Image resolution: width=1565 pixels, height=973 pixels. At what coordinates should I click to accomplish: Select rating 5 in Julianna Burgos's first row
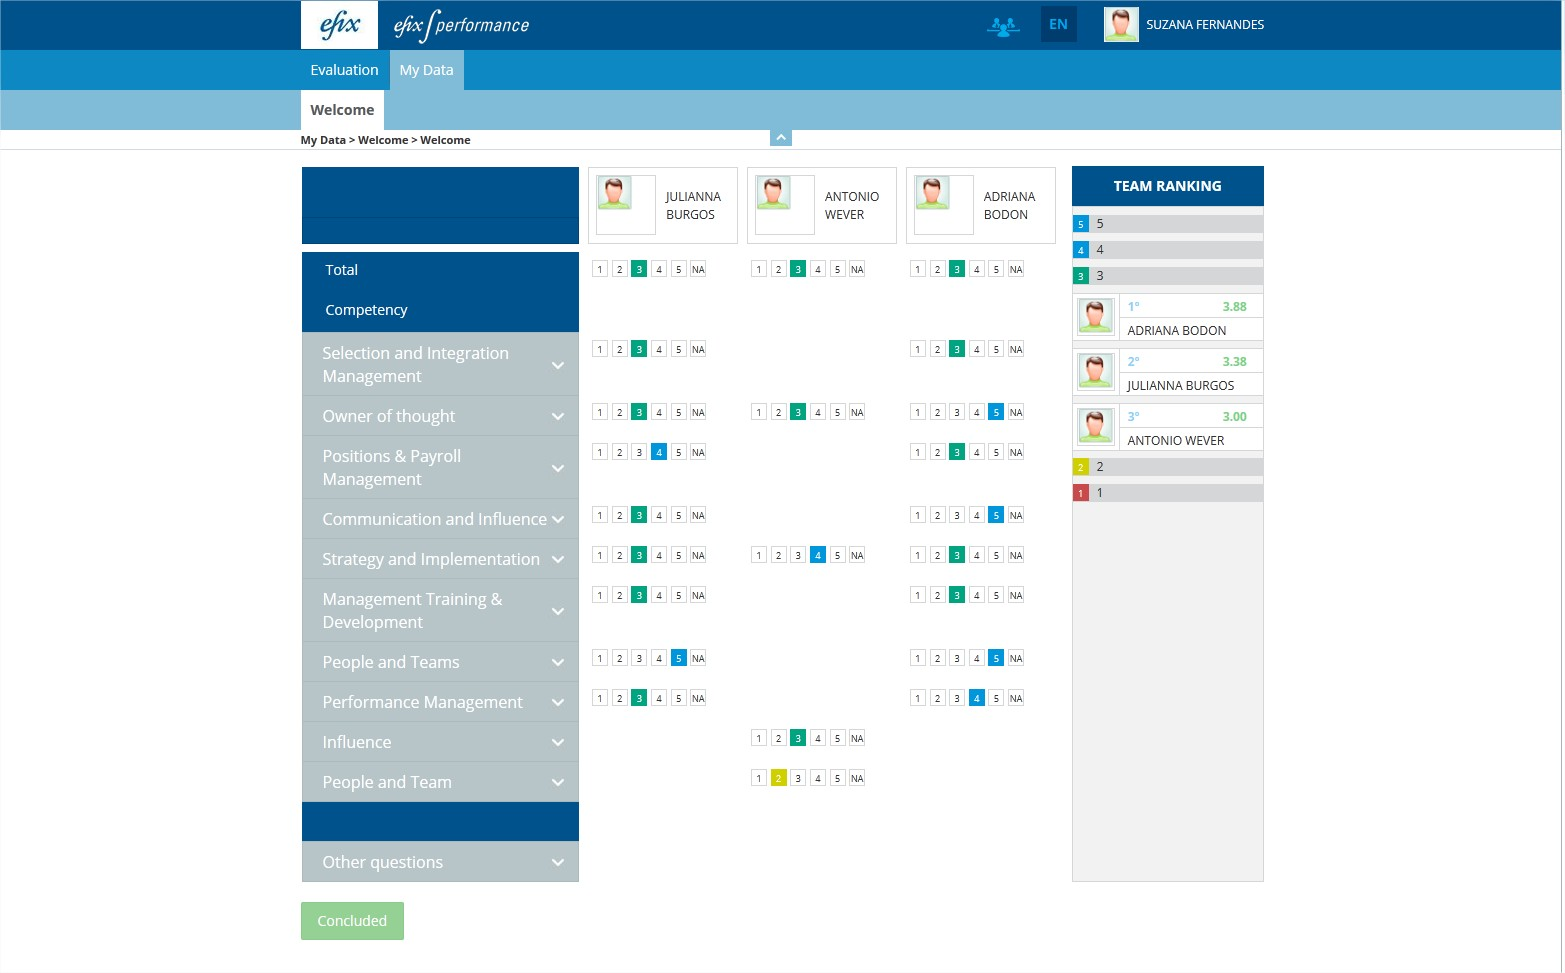coord(678,268)
